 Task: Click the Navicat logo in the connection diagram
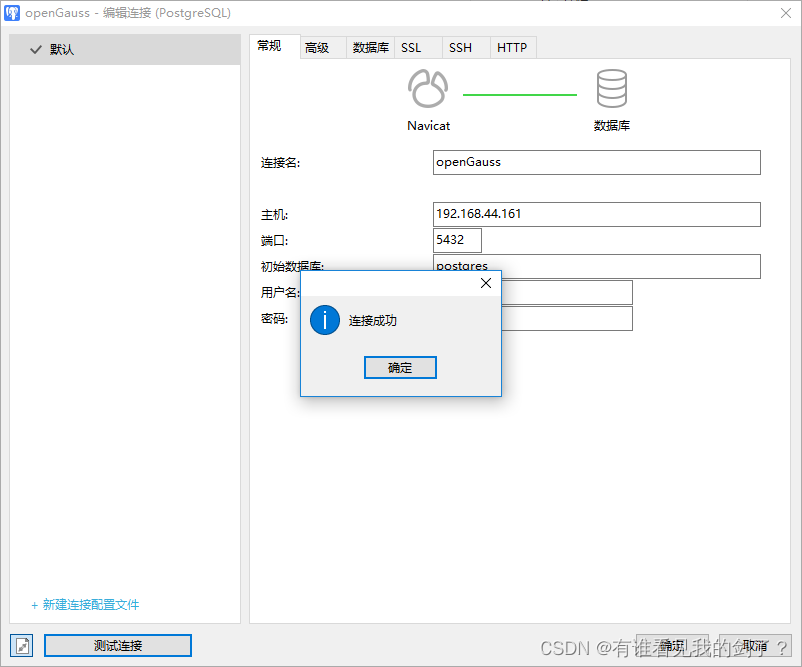click(428, 88)
